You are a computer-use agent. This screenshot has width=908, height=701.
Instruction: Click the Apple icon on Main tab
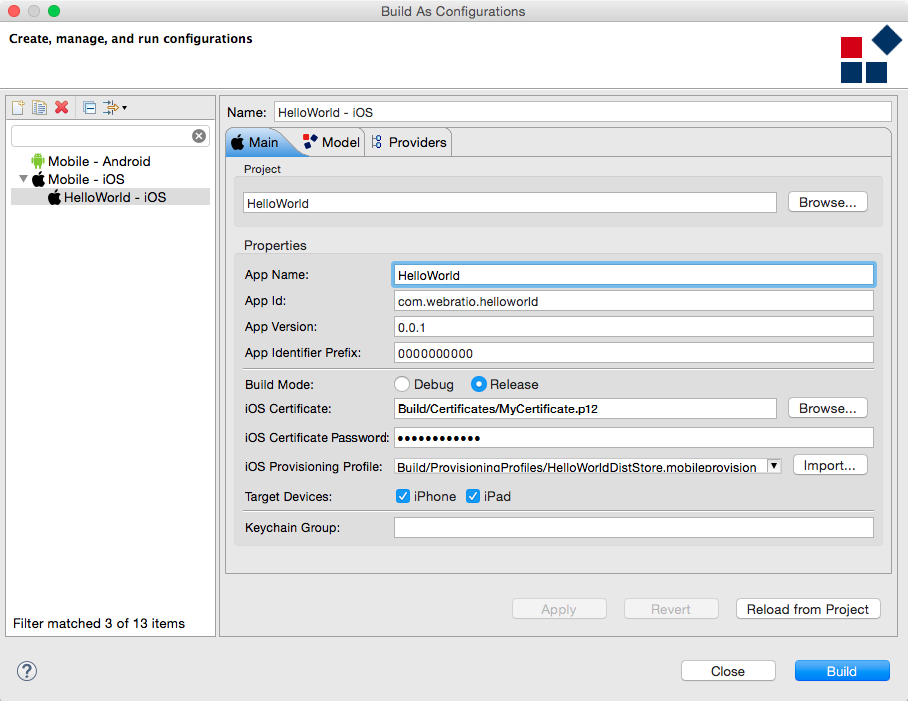tap(238, 142)
